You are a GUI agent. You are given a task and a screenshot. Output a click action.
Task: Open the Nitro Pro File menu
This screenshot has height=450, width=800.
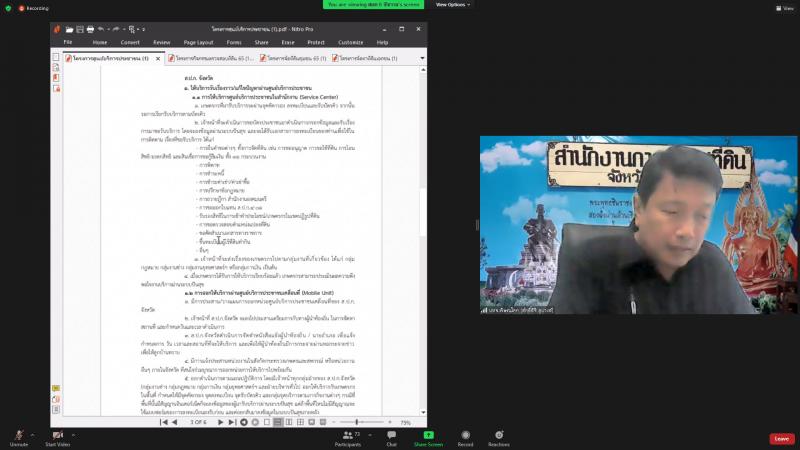68,42
